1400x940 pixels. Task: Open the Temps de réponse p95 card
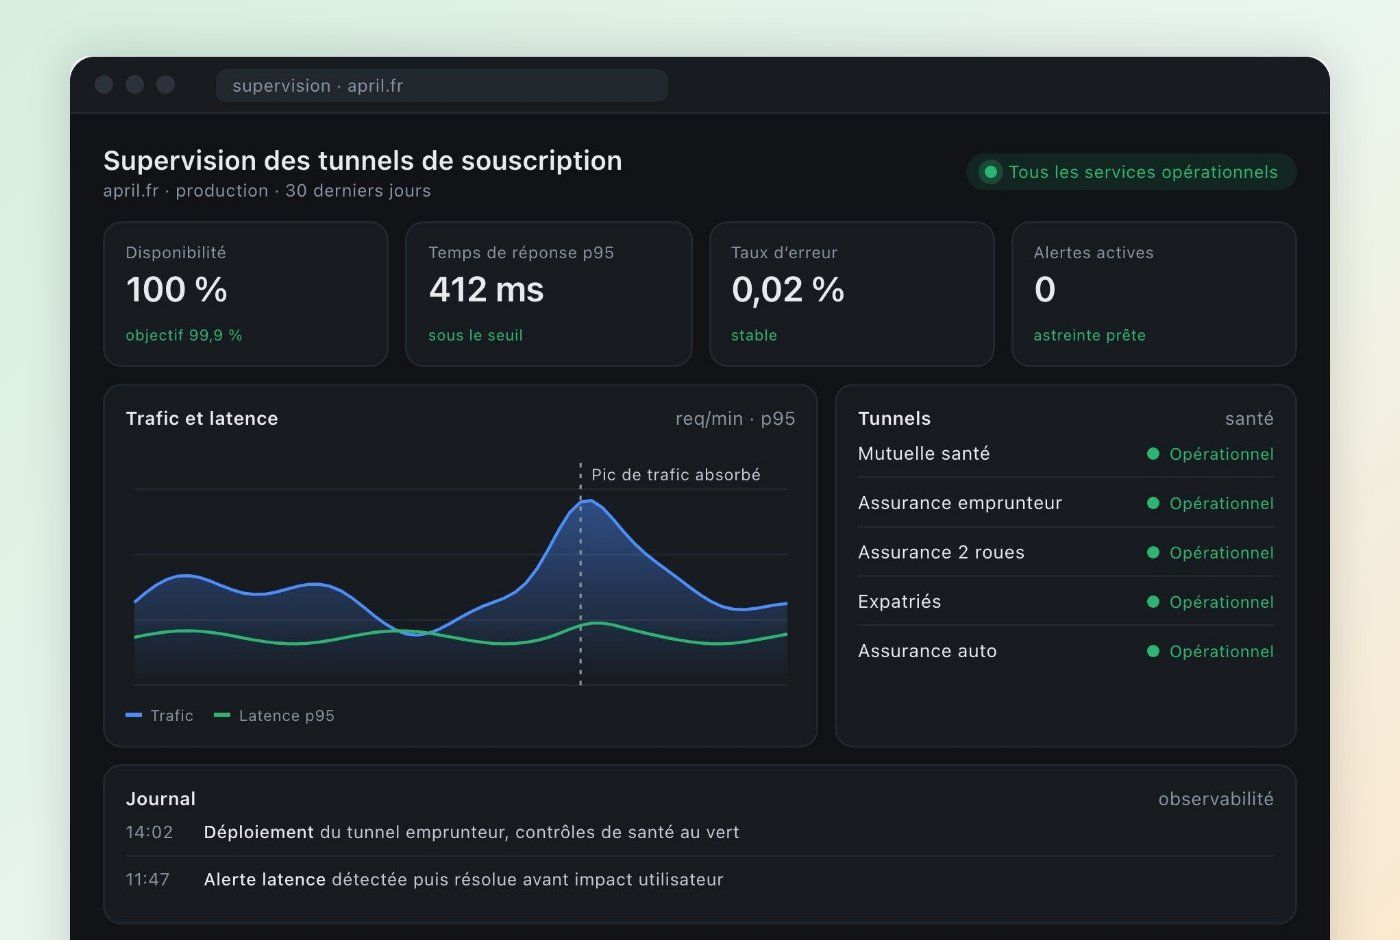[x=548, y=294]
